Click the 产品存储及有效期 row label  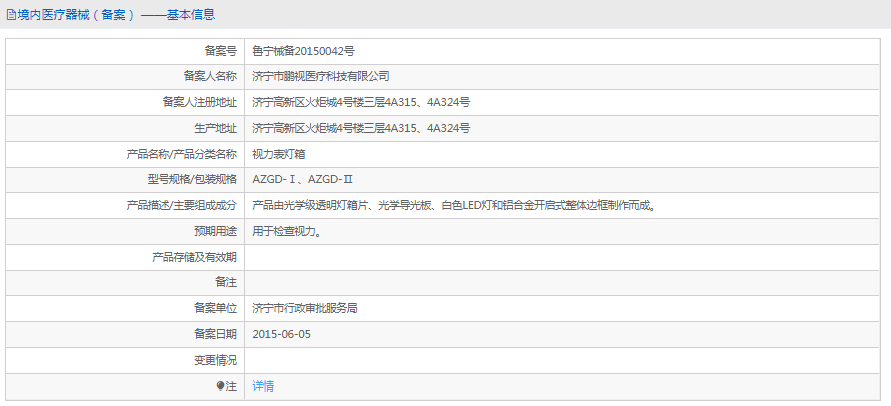194,258
